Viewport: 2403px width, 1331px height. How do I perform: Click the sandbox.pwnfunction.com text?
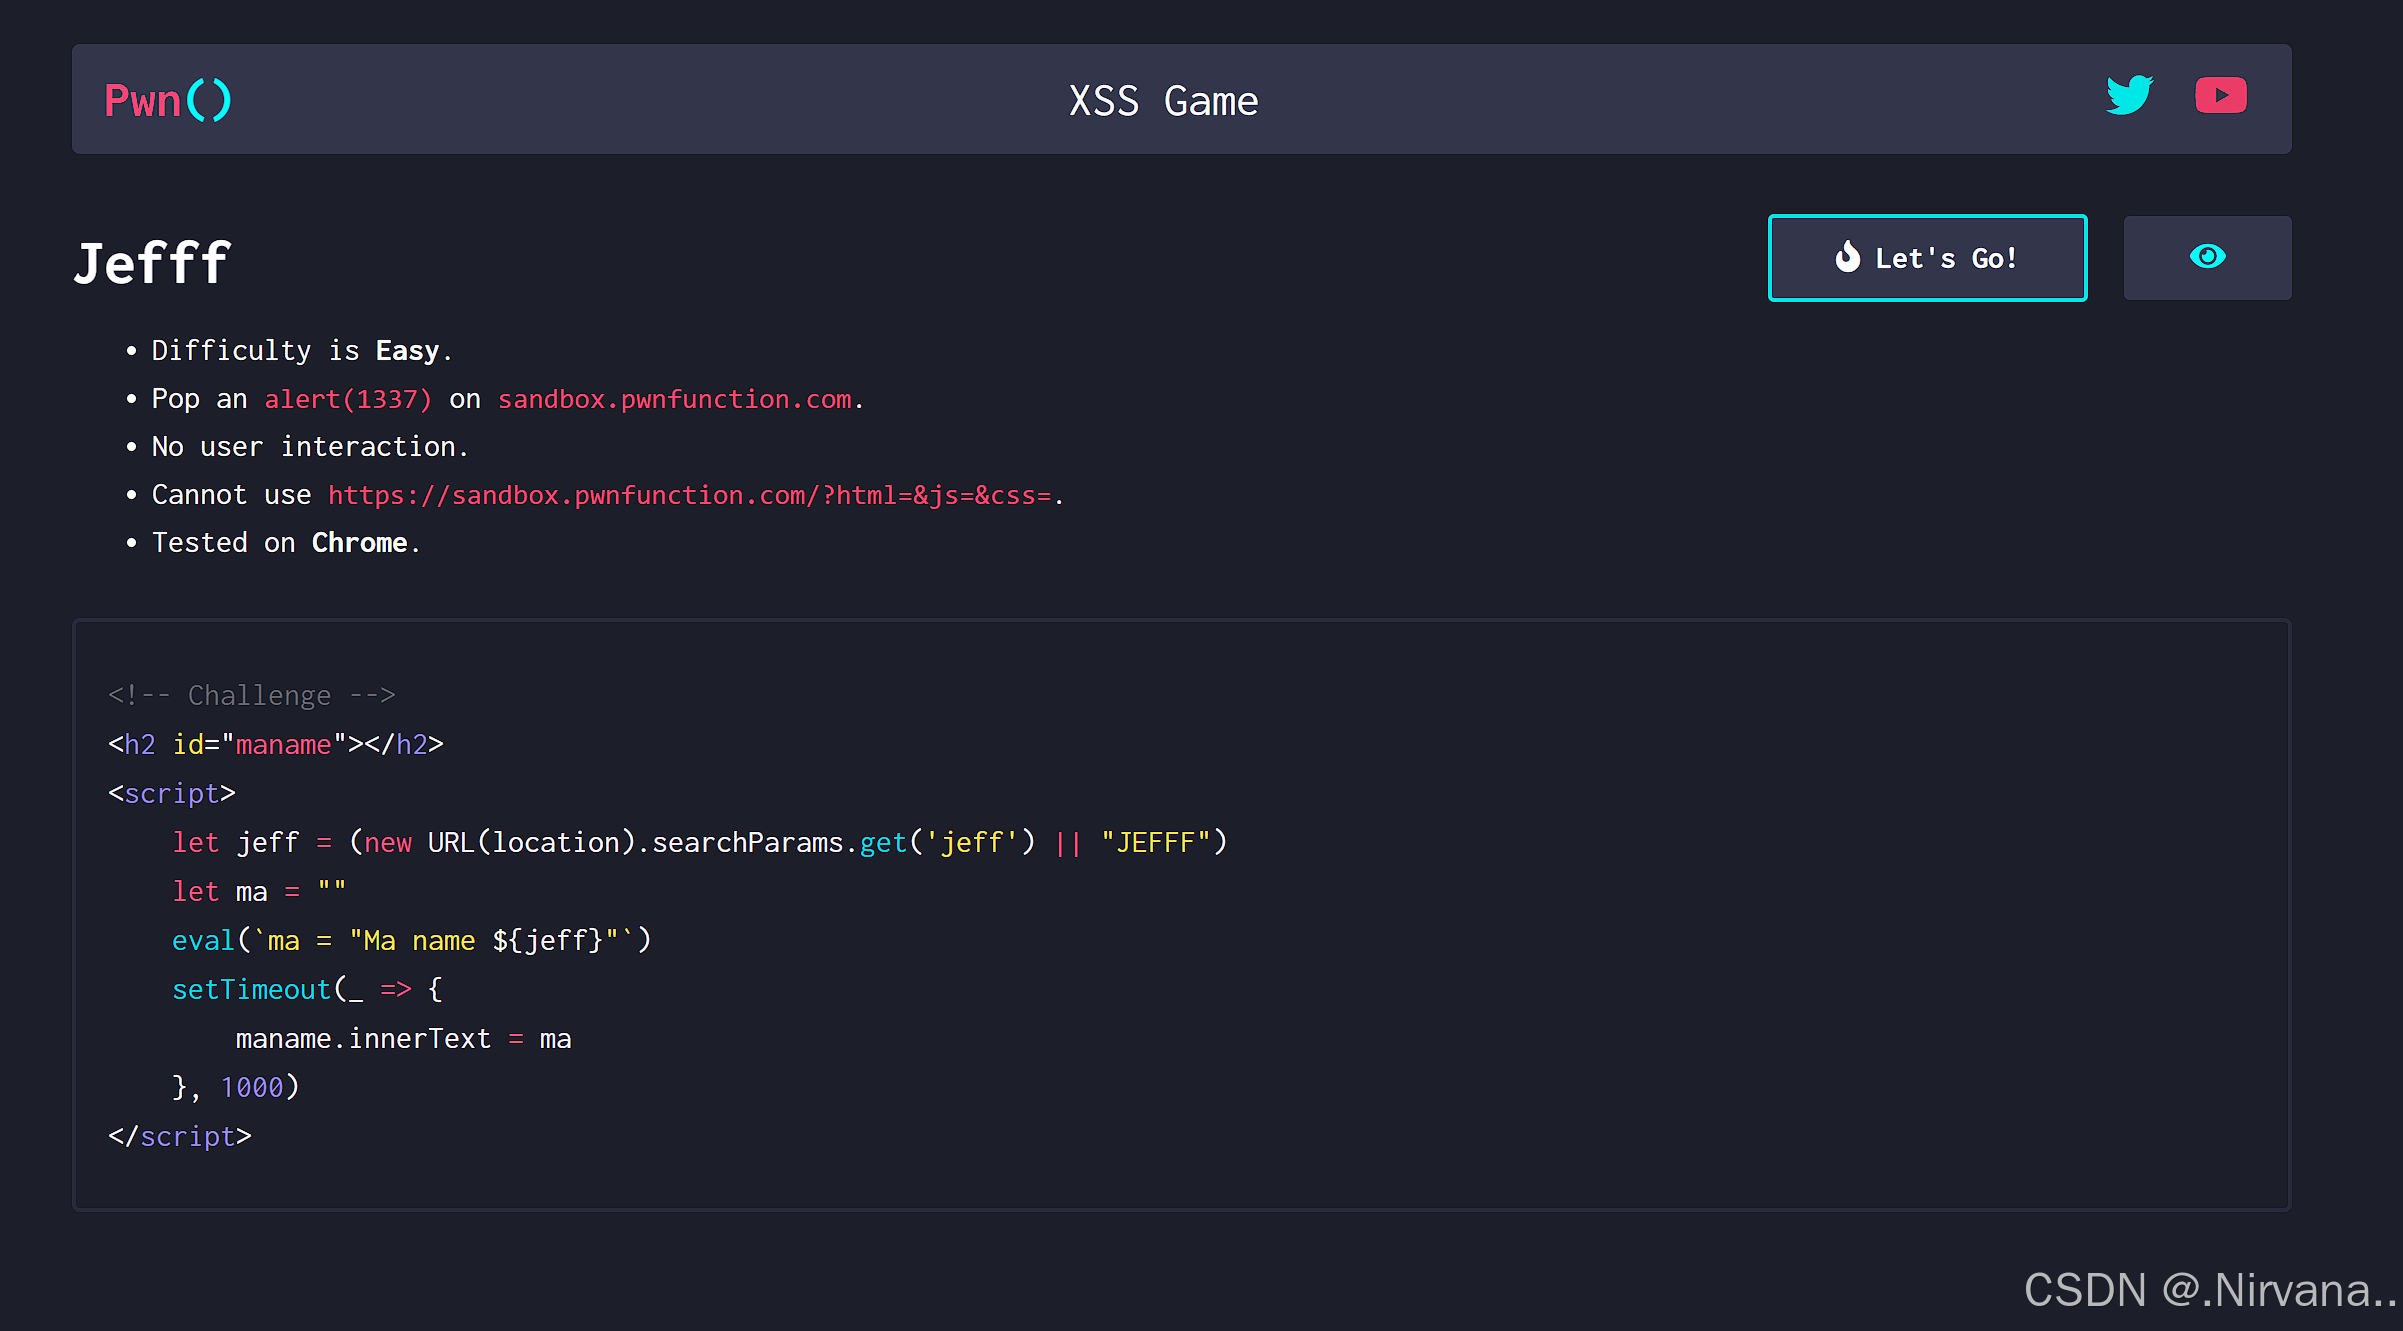(675, 399)
